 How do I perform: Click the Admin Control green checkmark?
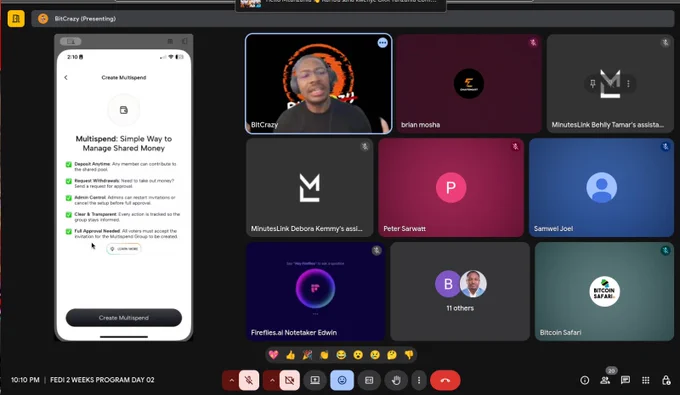click(x=69, y=198)
